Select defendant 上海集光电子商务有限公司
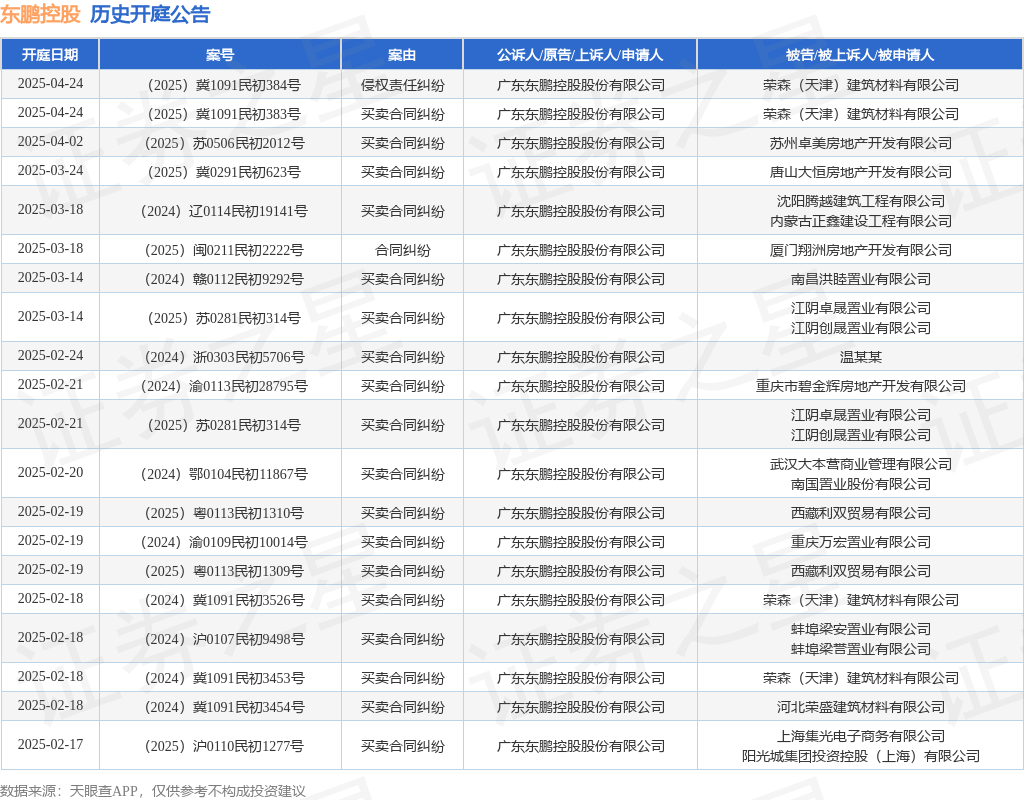 pyautogui.click(x=860, y=737)
